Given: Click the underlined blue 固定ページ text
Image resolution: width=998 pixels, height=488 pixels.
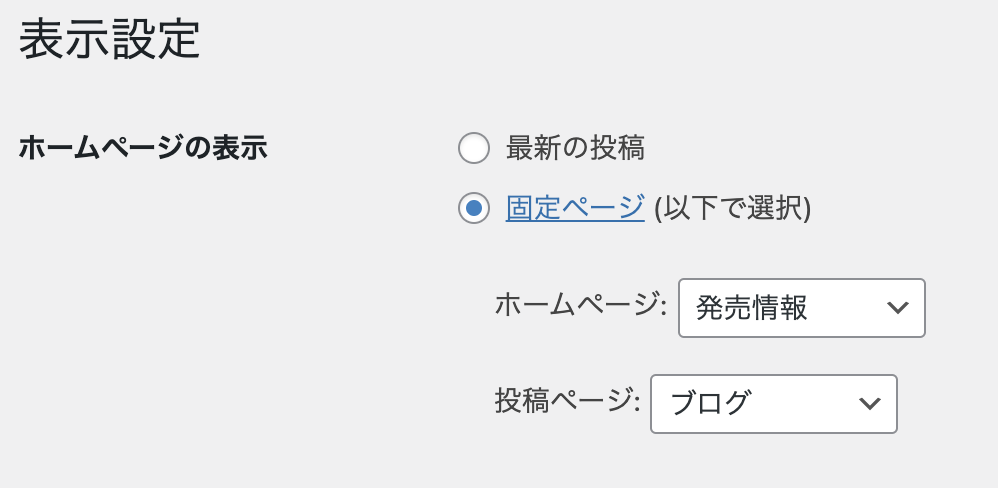Looking at the screenshot, I should coord(575,208).
